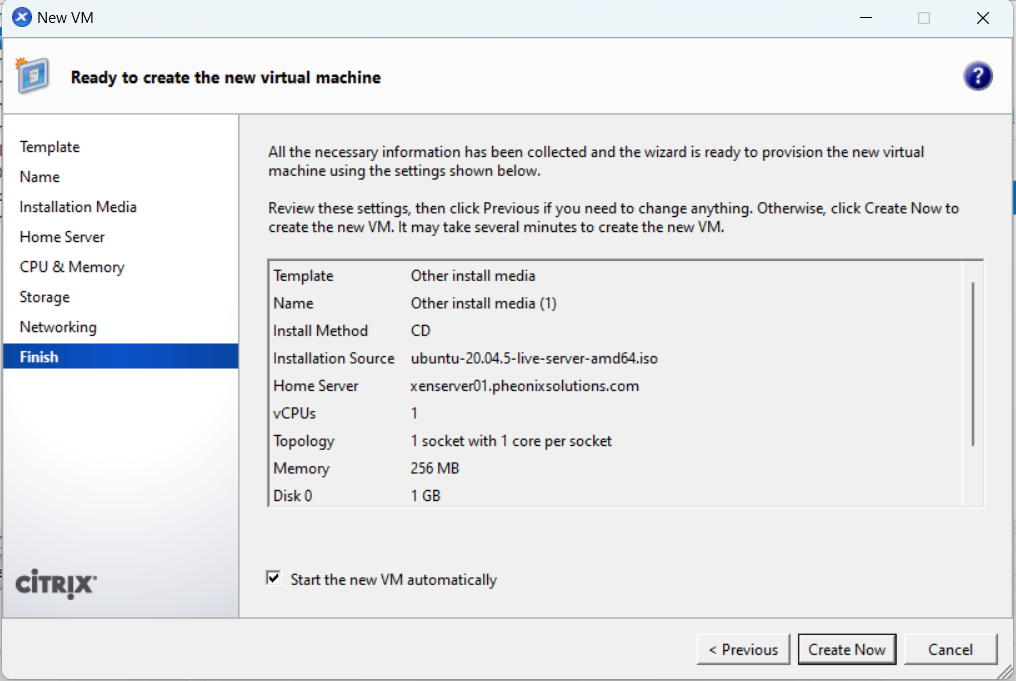
Task: Cancel the New VM wizard
Action: coord(950,649)
